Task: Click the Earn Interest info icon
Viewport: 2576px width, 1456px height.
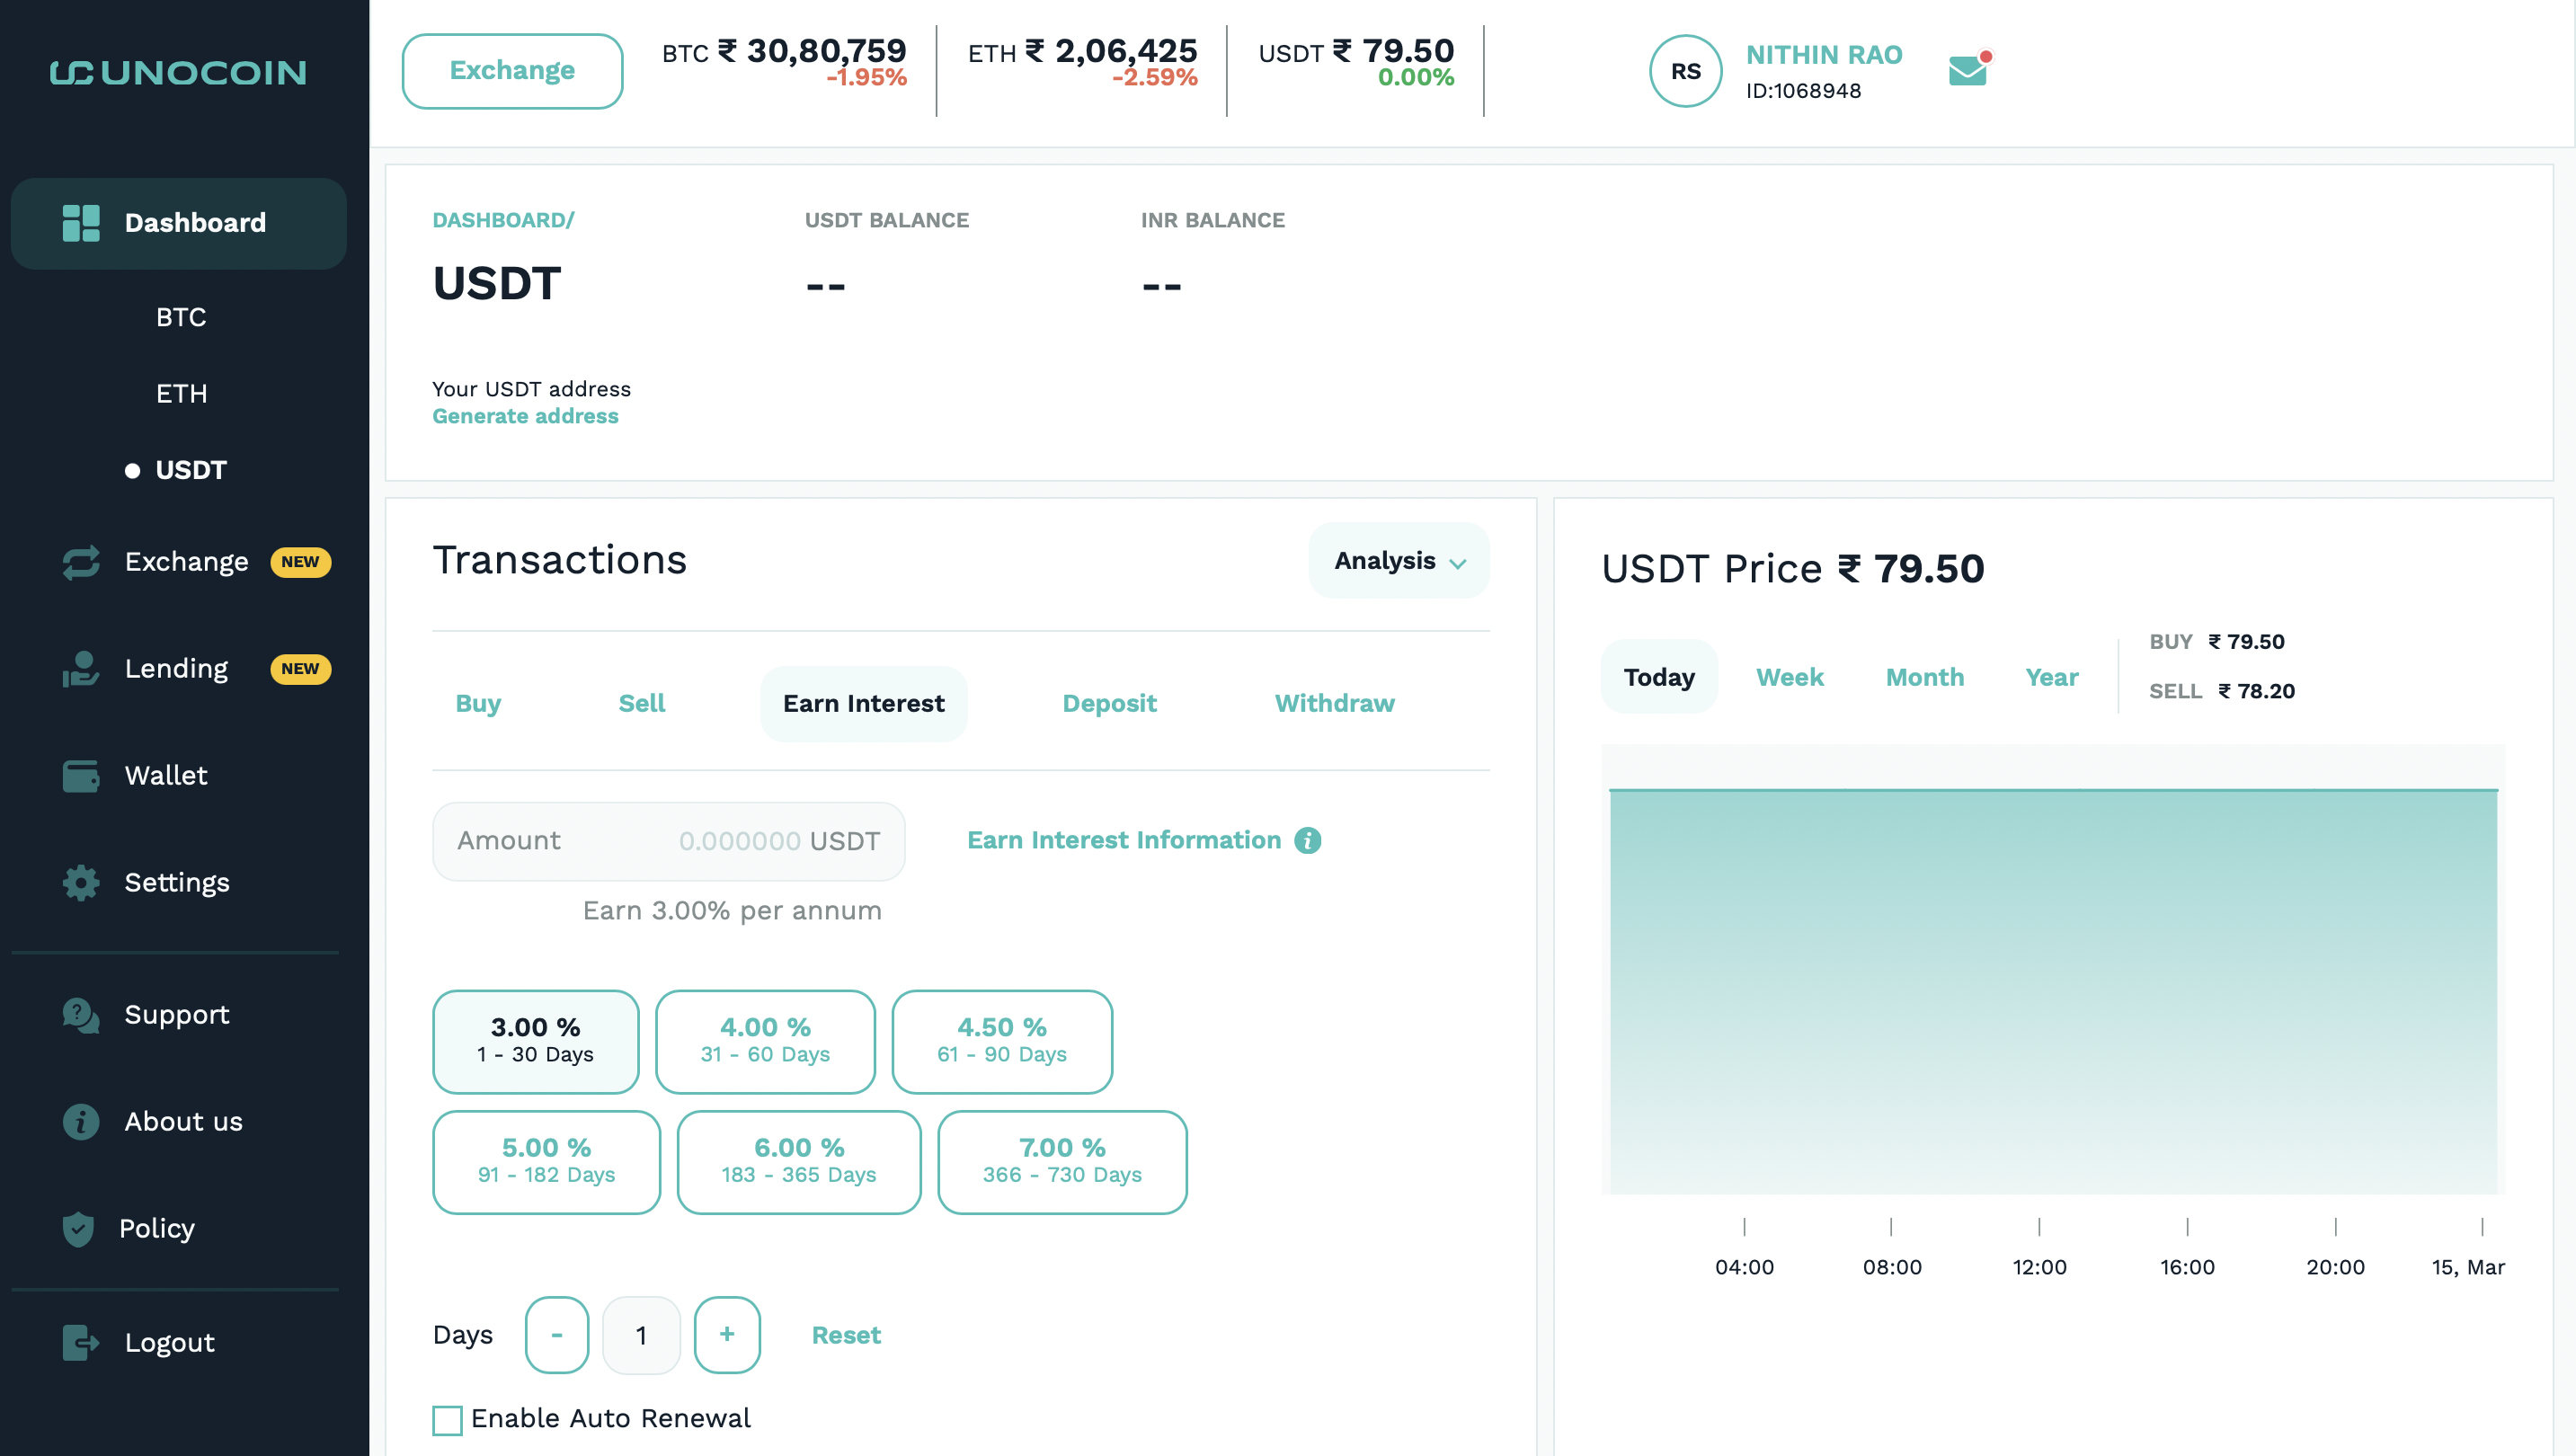Action: [1307, 841]
